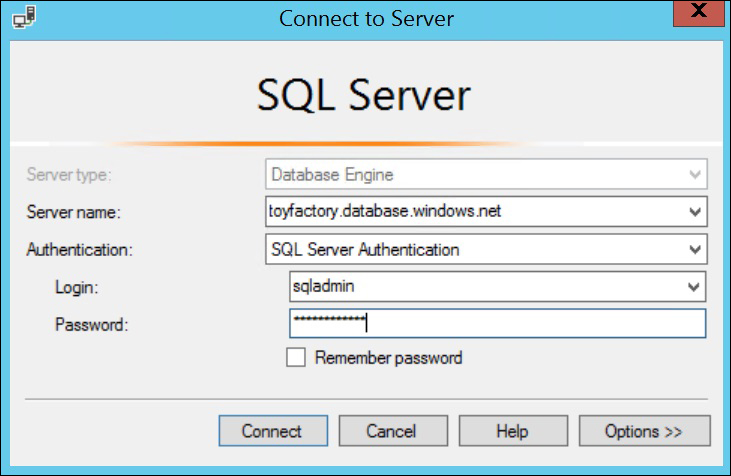The image size is (731, 476).
Task: Click the Database Engine server type box
Action: pos(486,174)
